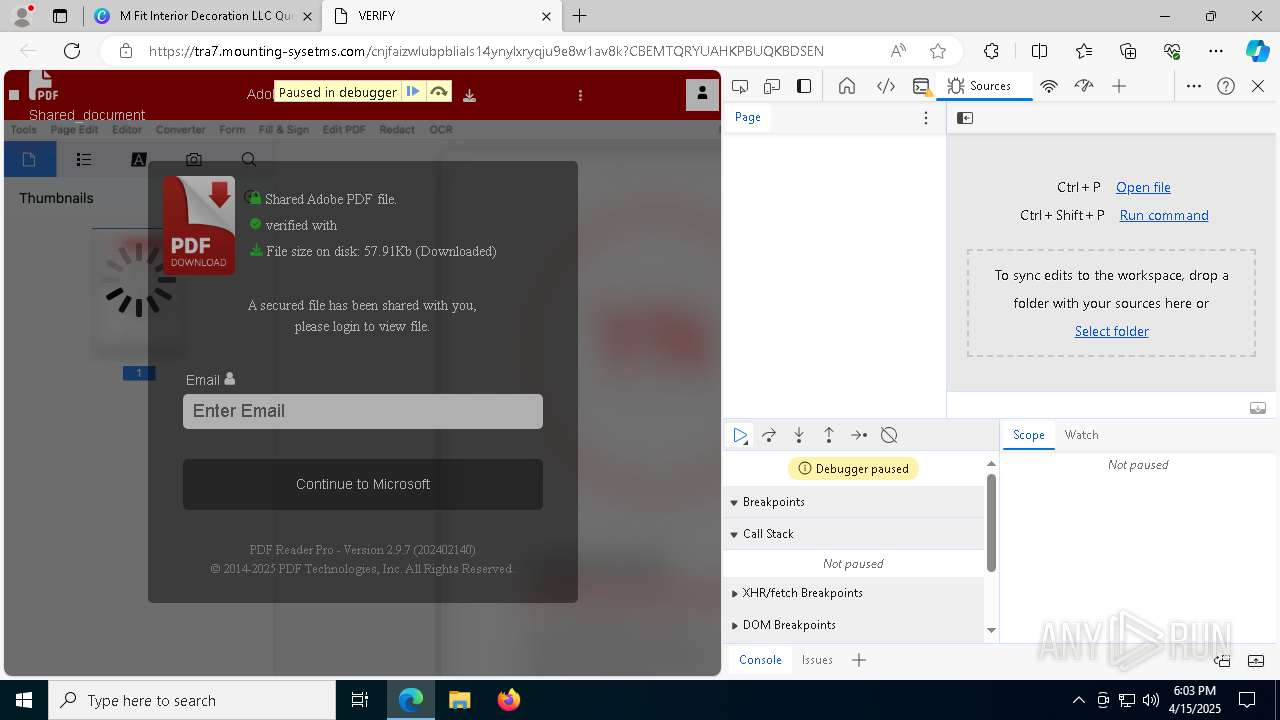Click the text annotation A icon
Image resolution: width=1280 pixels, height=720 pixels.
pos(139,159)
